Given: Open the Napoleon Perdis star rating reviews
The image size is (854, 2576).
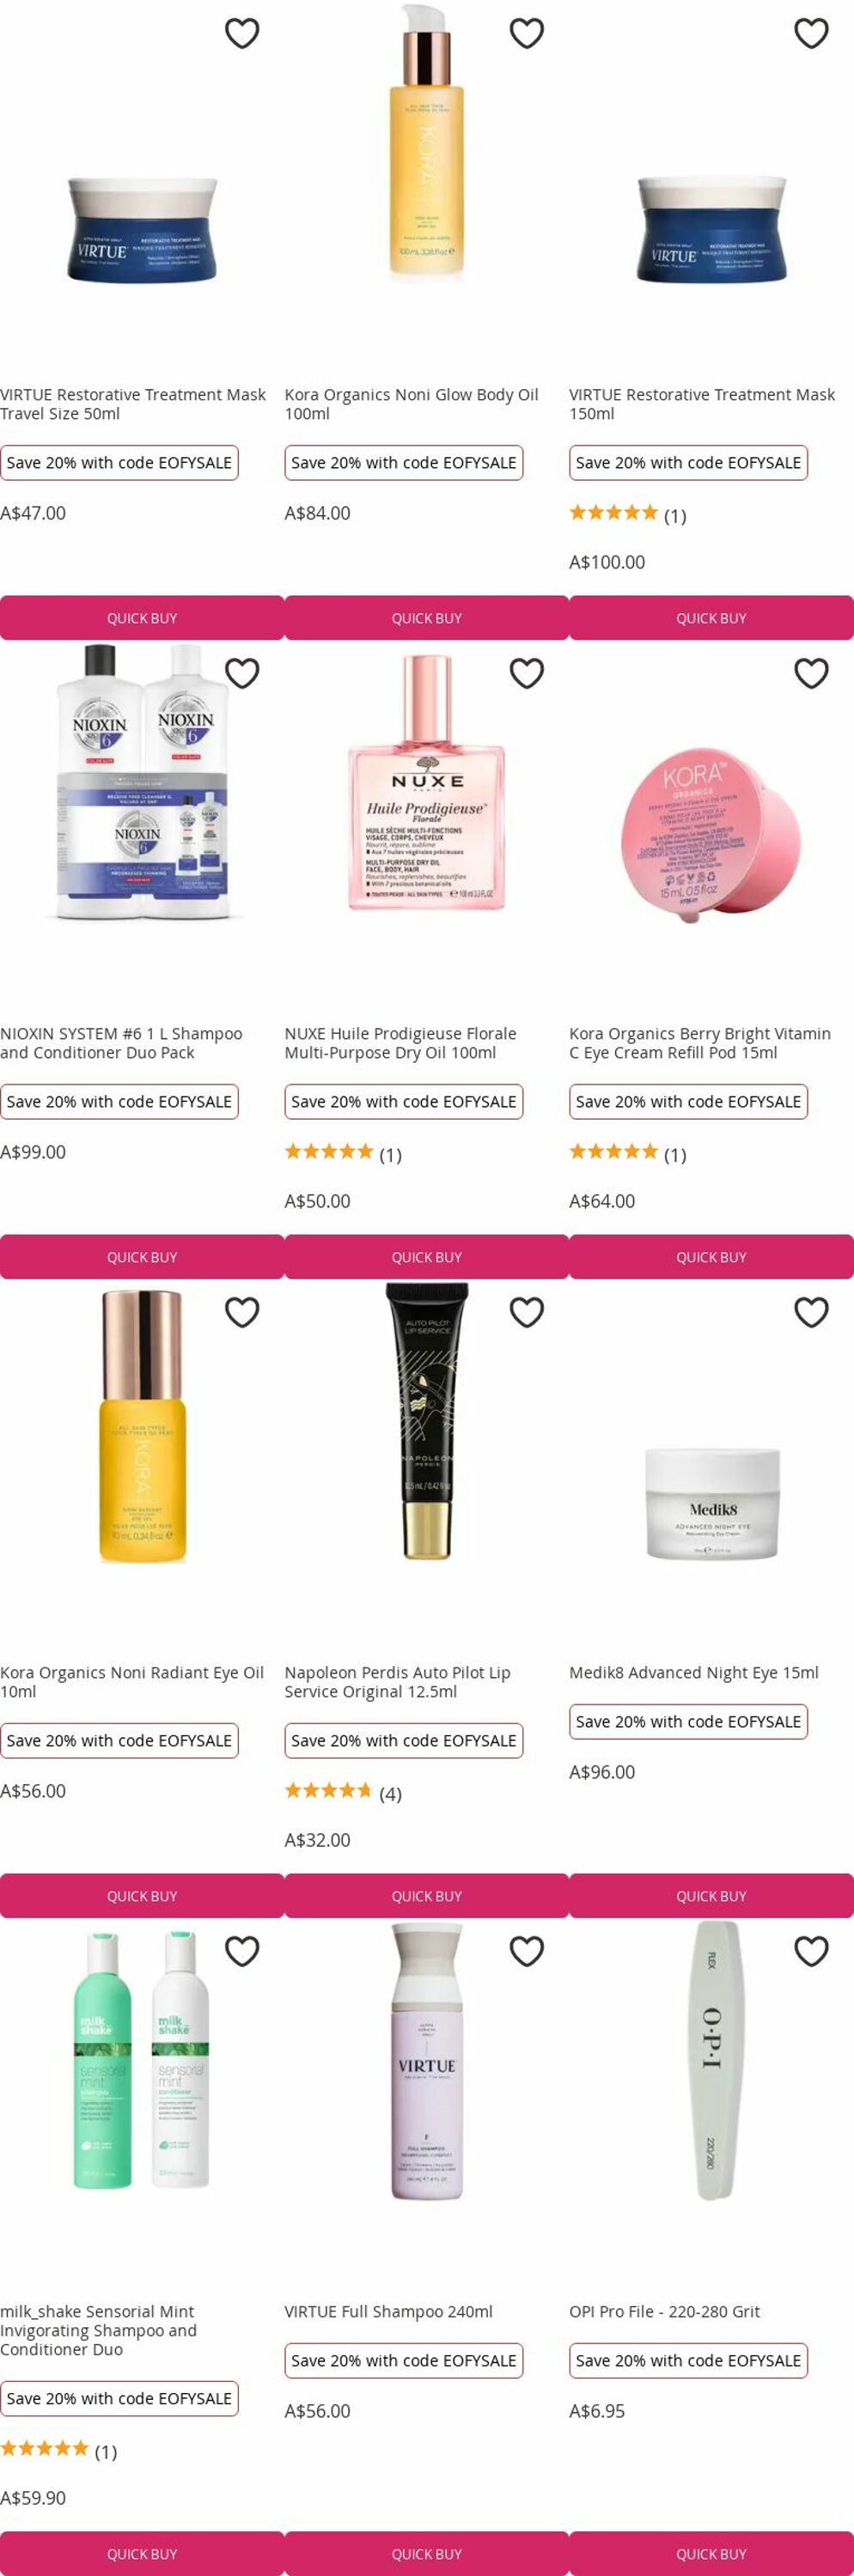Looking at the screenshot, I should [x=343, y=1792].
